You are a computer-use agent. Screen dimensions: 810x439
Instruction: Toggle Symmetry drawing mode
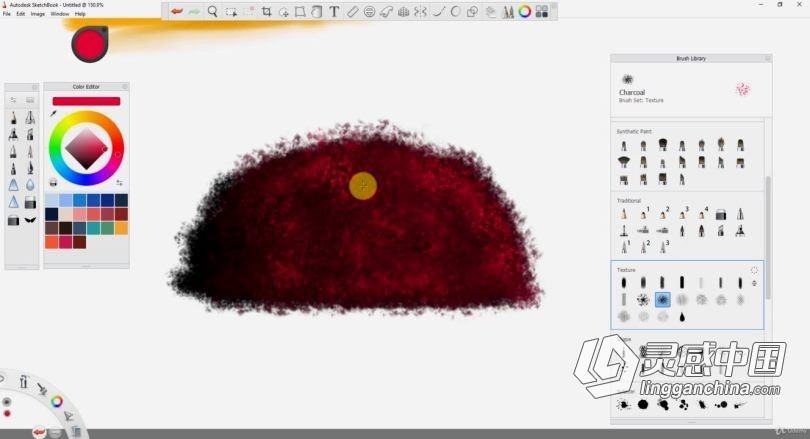[420, 11]
